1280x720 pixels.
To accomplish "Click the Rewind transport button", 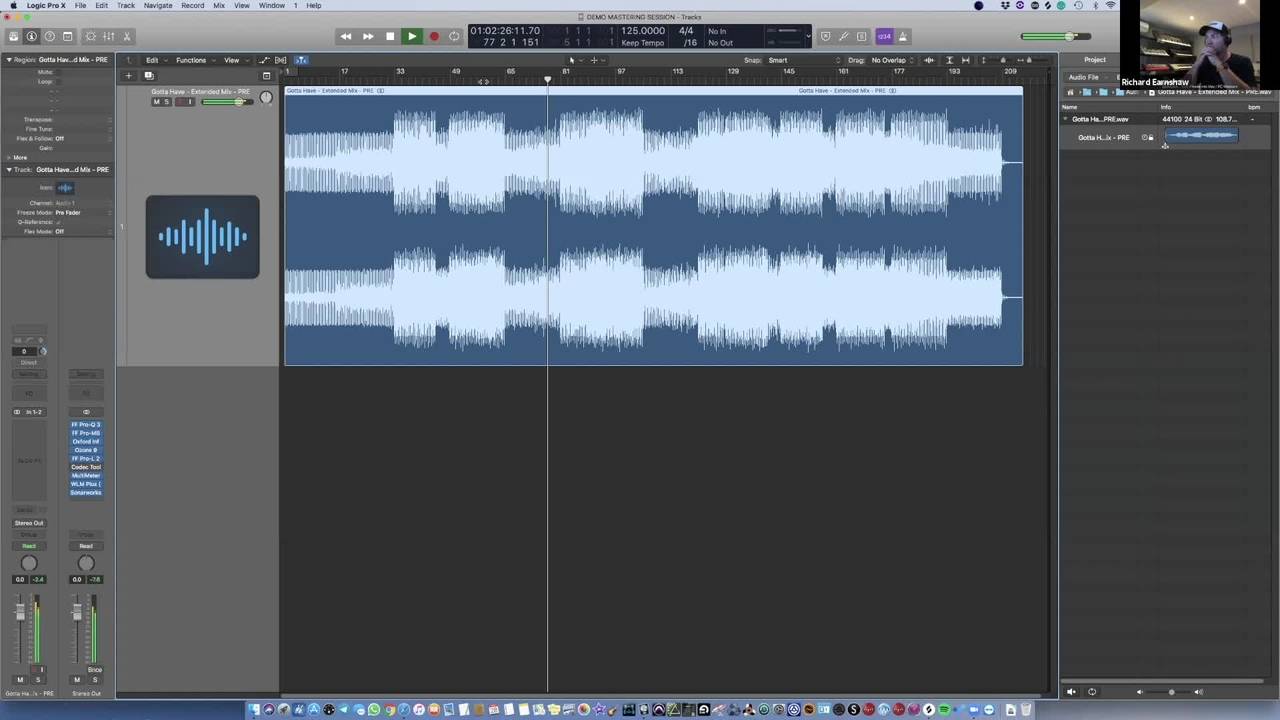I will pyautogui.click(x=346, y=36).
